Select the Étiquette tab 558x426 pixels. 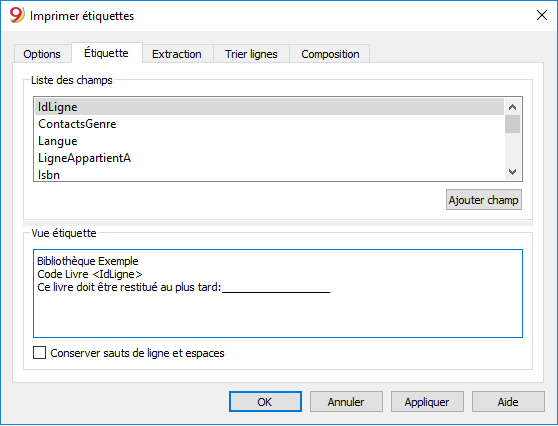click(x=106, y=53)
